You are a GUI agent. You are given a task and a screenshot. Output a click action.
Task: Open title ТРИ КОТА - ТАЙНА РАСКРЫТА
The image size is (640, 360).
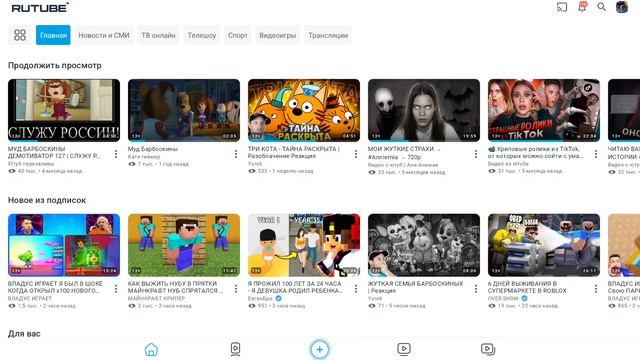pyautogui.click(x=294, y=152)
